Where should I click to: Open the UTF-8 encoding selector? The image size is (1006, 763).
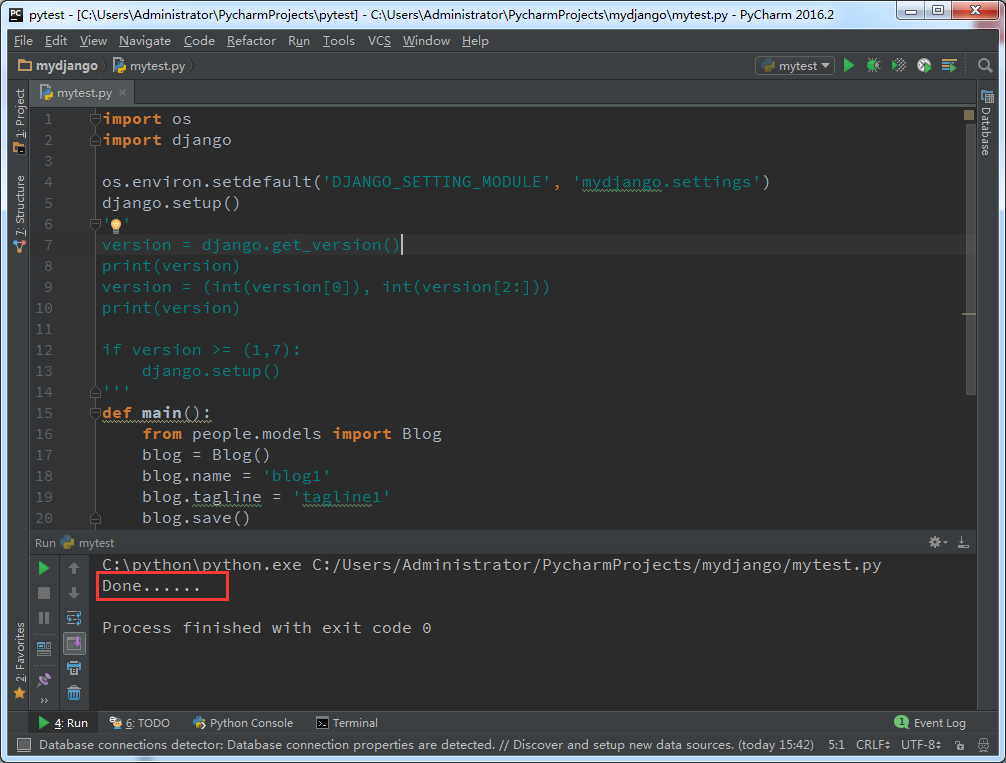[x=920, y=745]
